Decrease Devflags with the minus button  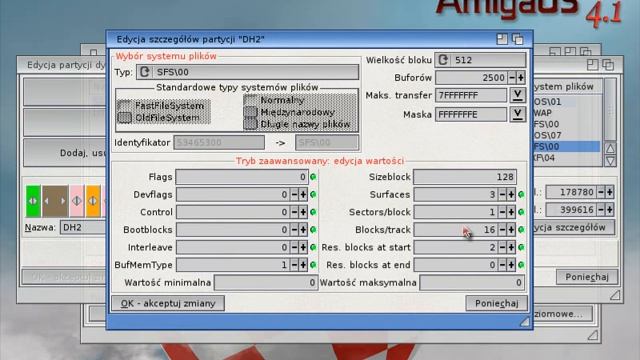coord(294,194)
